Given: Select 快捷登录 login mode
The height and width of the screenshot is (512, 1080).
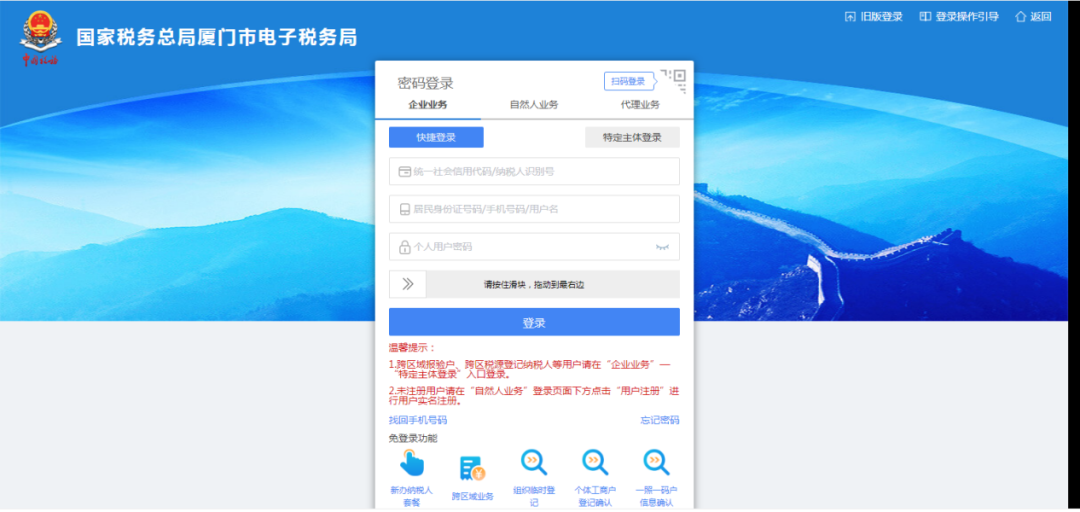Looking at the screenshot, I should pyautogui.click(x=436, y=137).
